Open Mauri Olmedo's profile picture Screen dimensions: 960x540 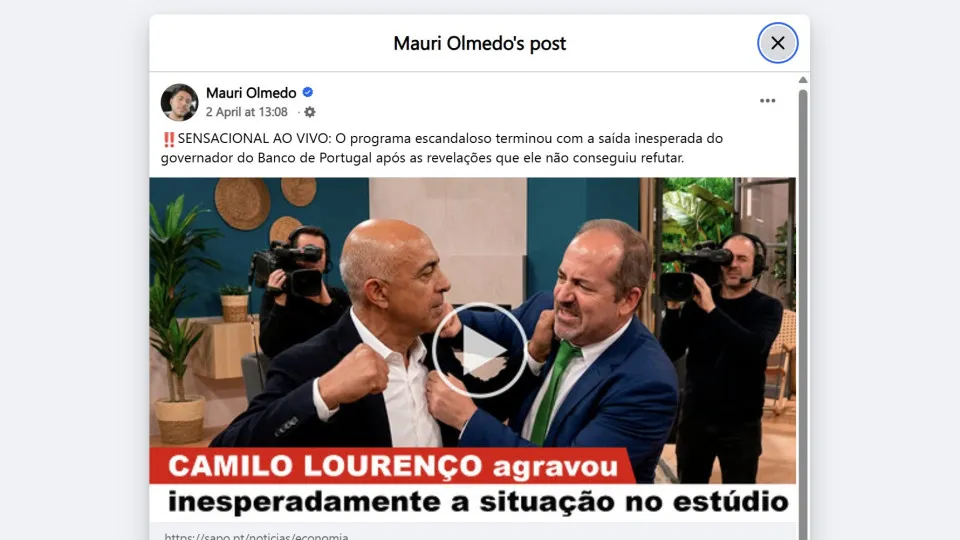[x=179, y=102]
